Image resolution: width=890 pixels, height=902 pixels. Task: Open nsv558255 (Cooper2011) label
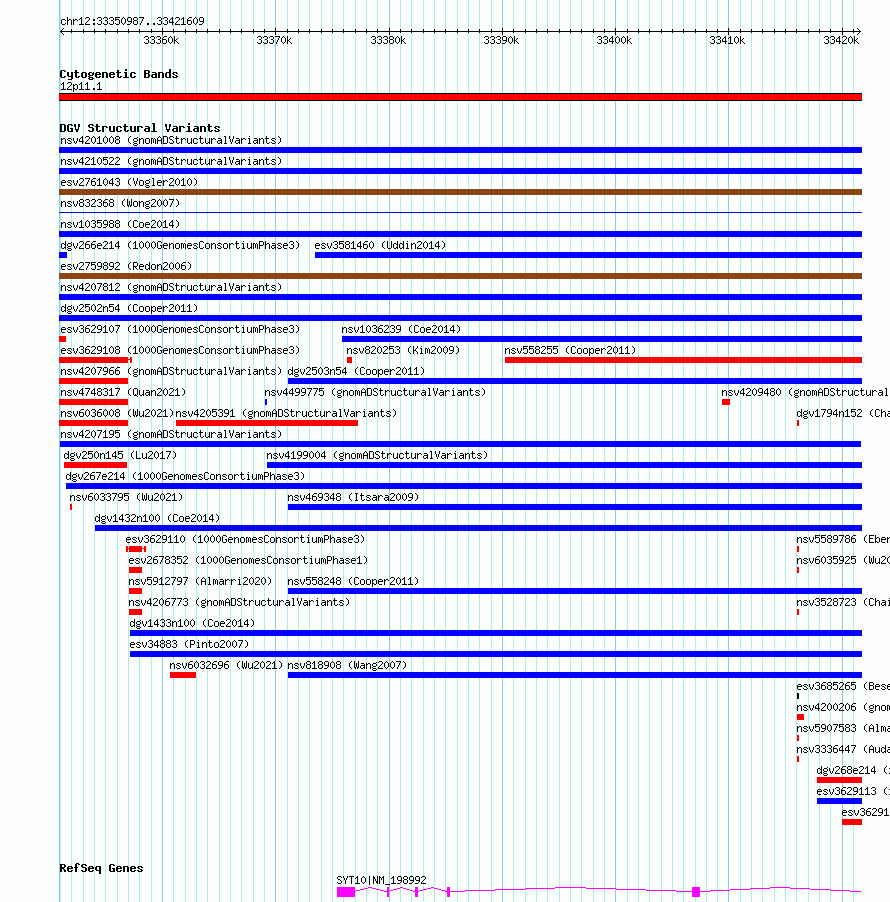click(x=570, y=350)
